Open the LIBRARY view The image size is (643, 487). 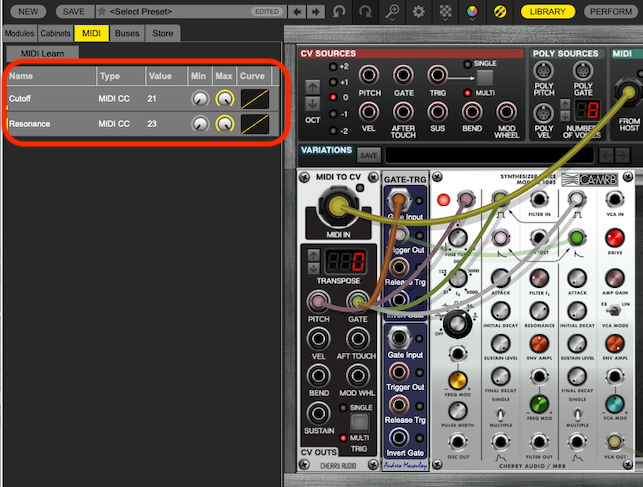[x=547, y=11]
